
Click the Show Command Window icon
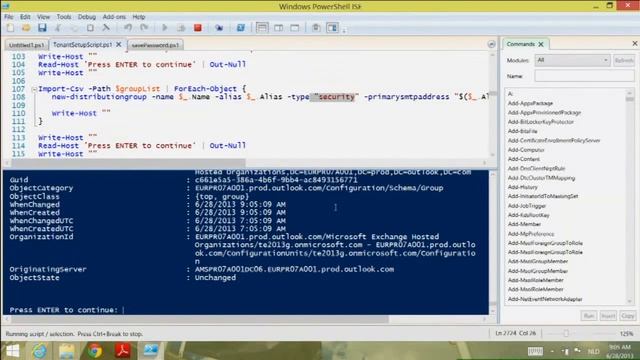tap(316, 28)
